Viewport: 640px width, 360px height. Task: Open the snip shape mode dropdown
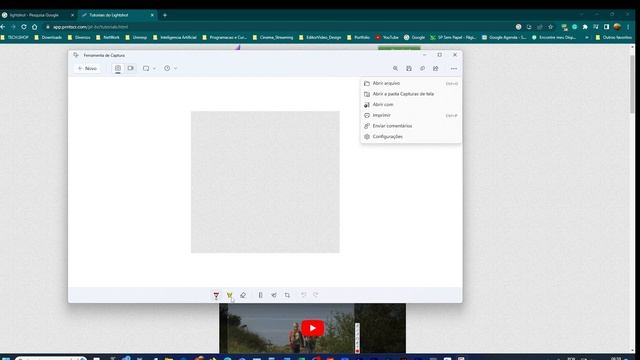pos(149,68)
